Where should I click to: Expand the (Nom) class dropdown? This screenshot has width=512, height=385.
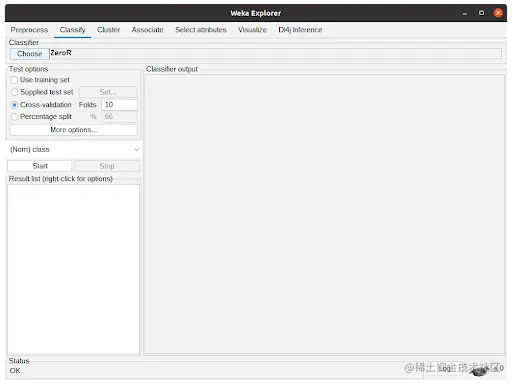[74, 149]
